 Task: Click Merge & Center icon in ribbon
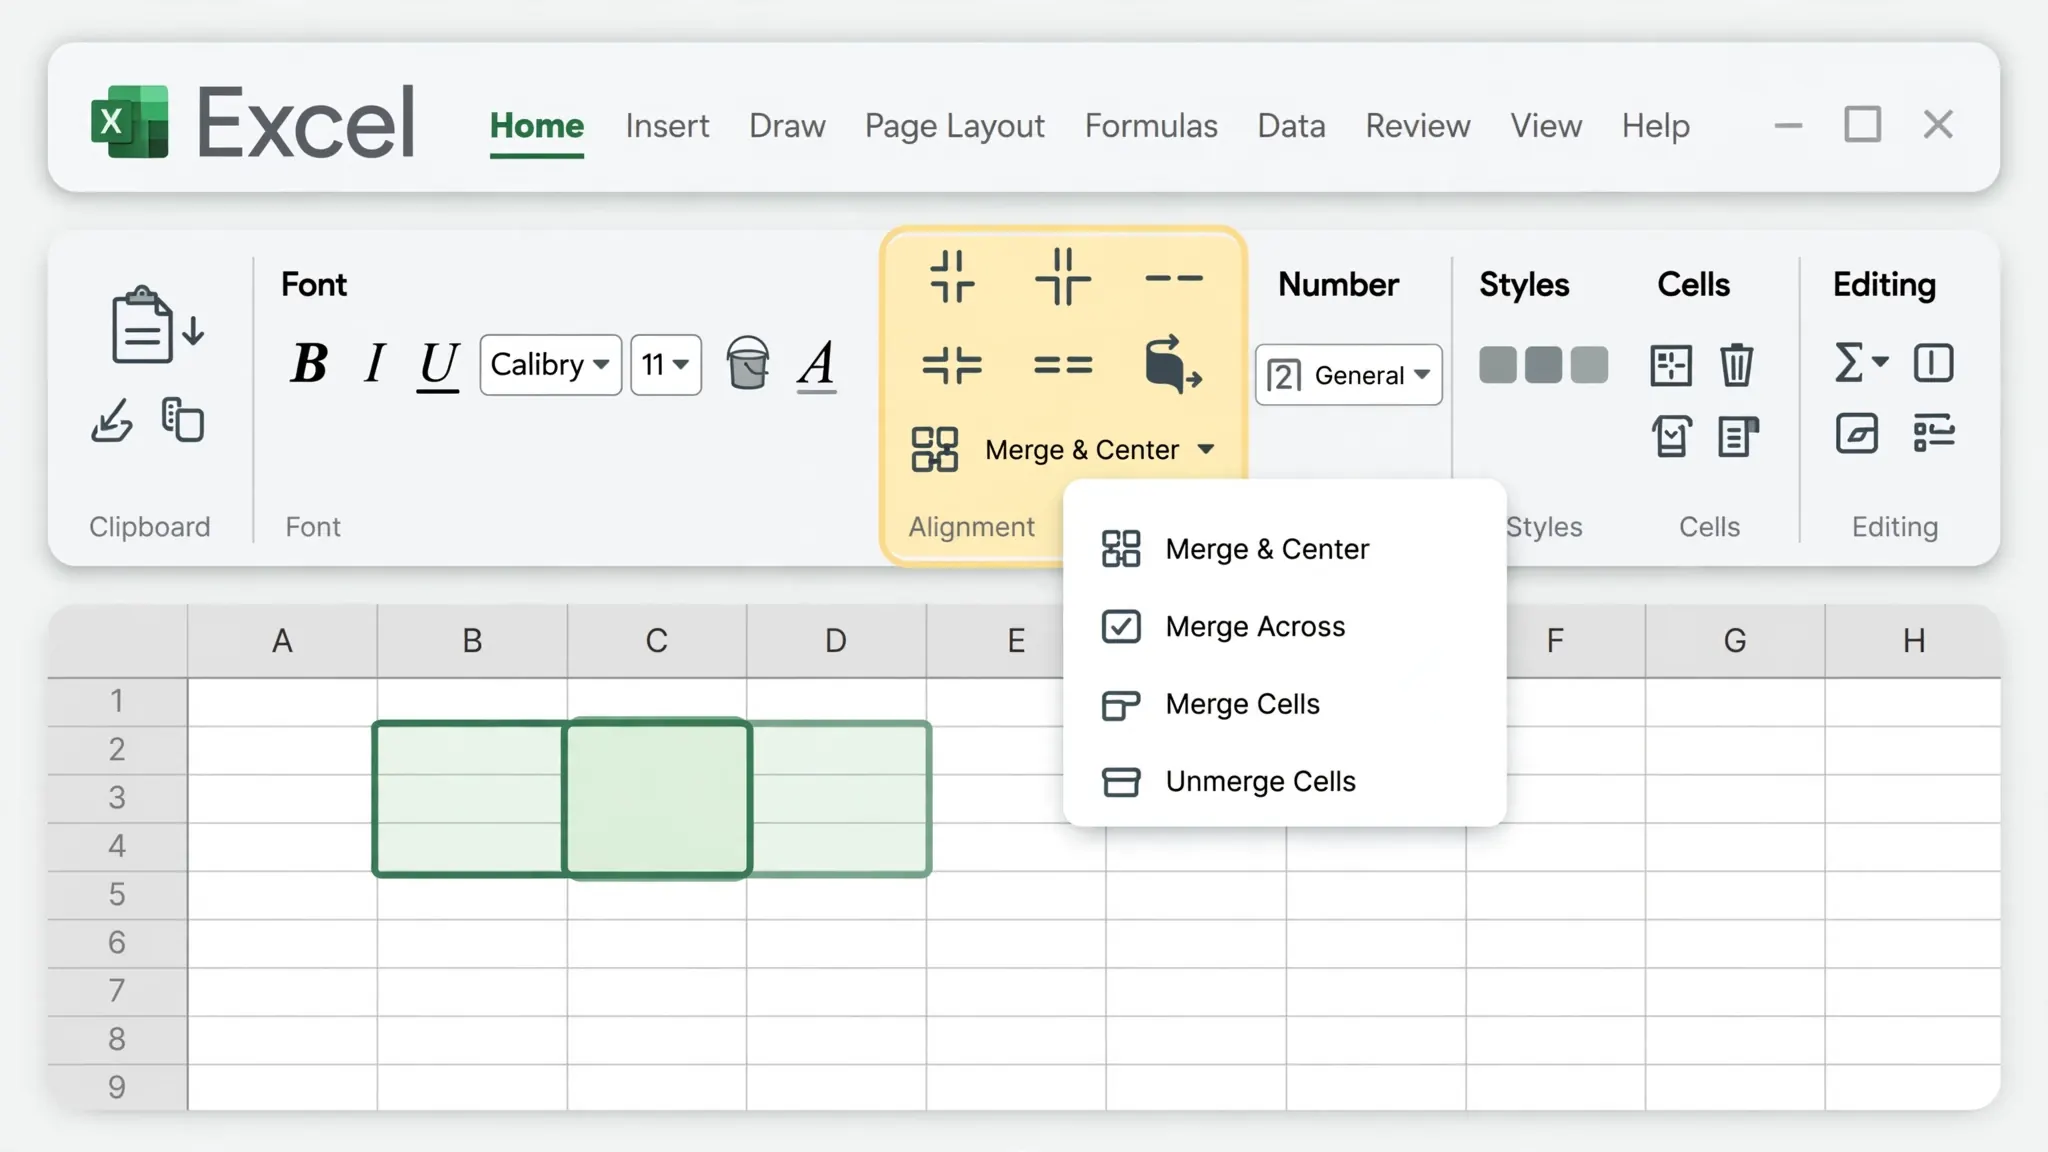(x=935, y=450)
